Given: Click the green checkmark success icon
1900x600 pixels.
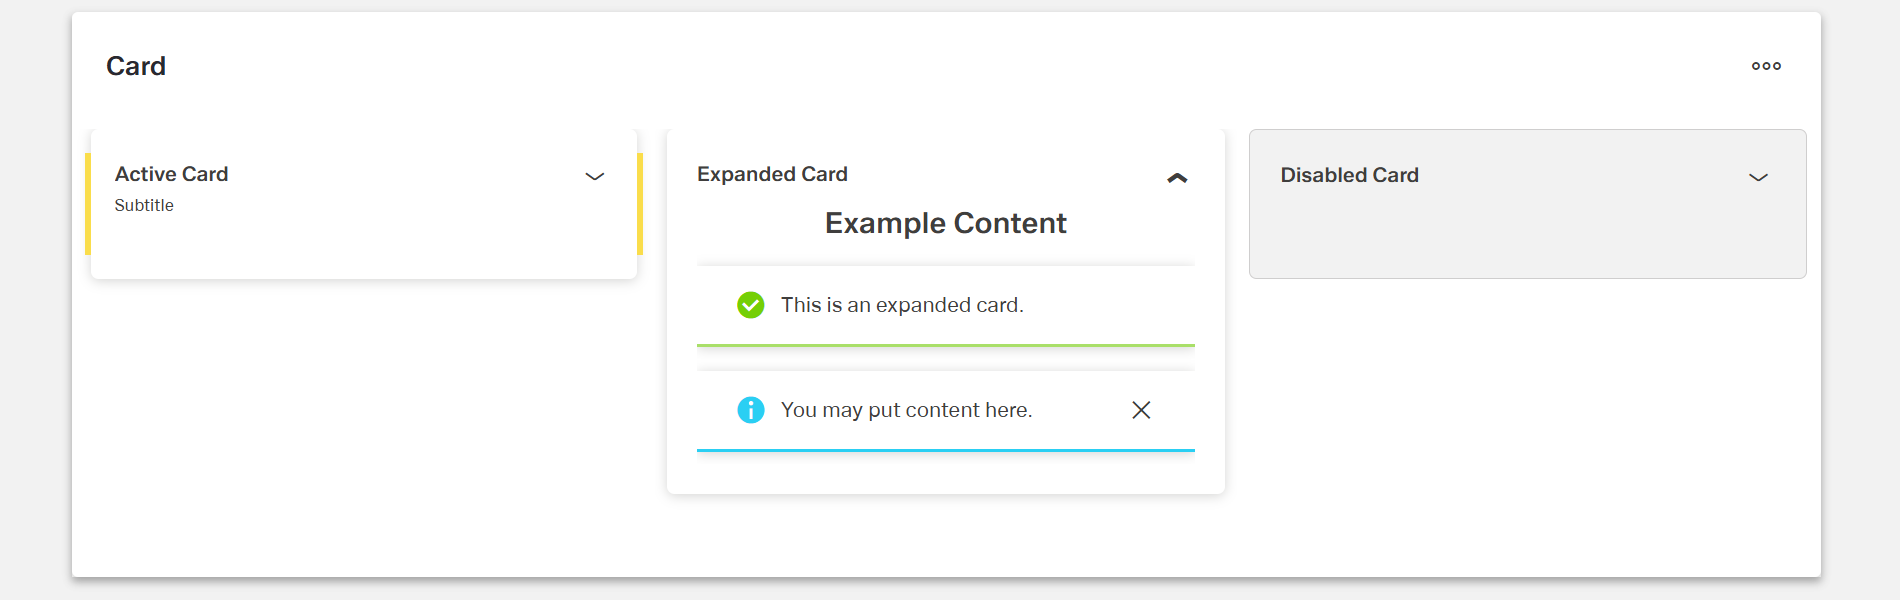Looking at the screenshot, I should (x=751, y=305).
